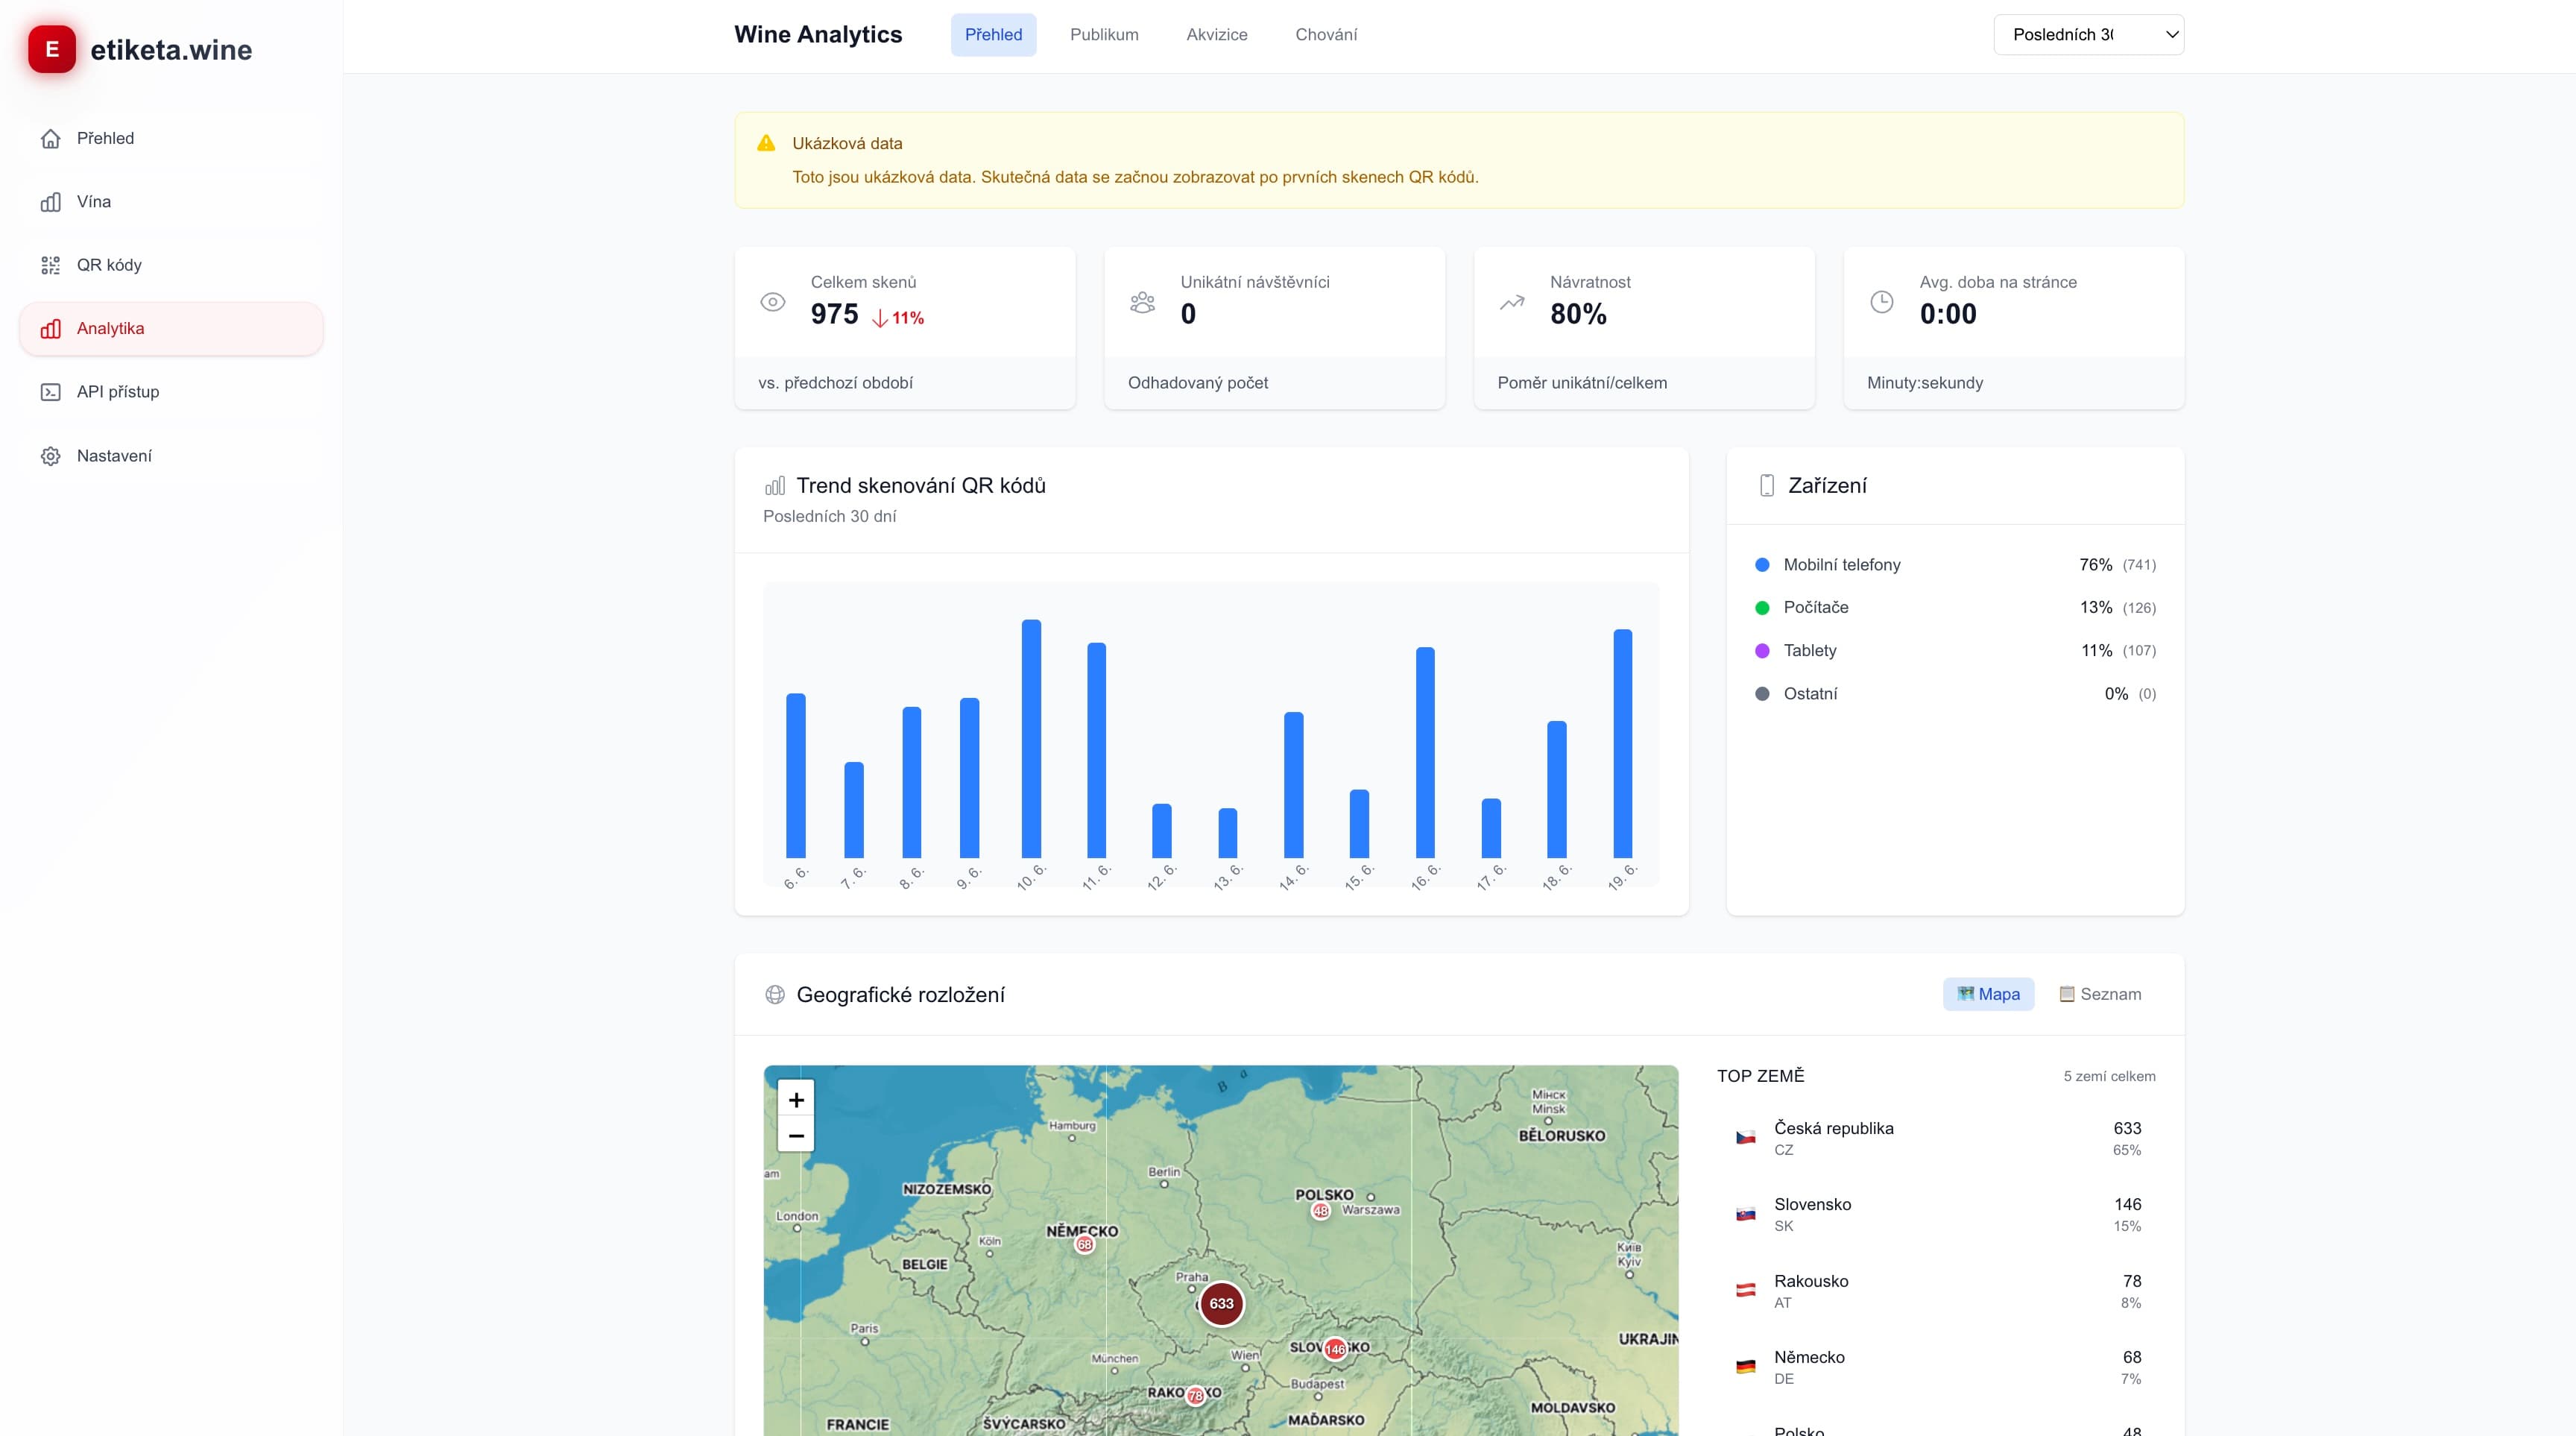
Task: Open Vína via its chart icon
Action: (51, 202)
